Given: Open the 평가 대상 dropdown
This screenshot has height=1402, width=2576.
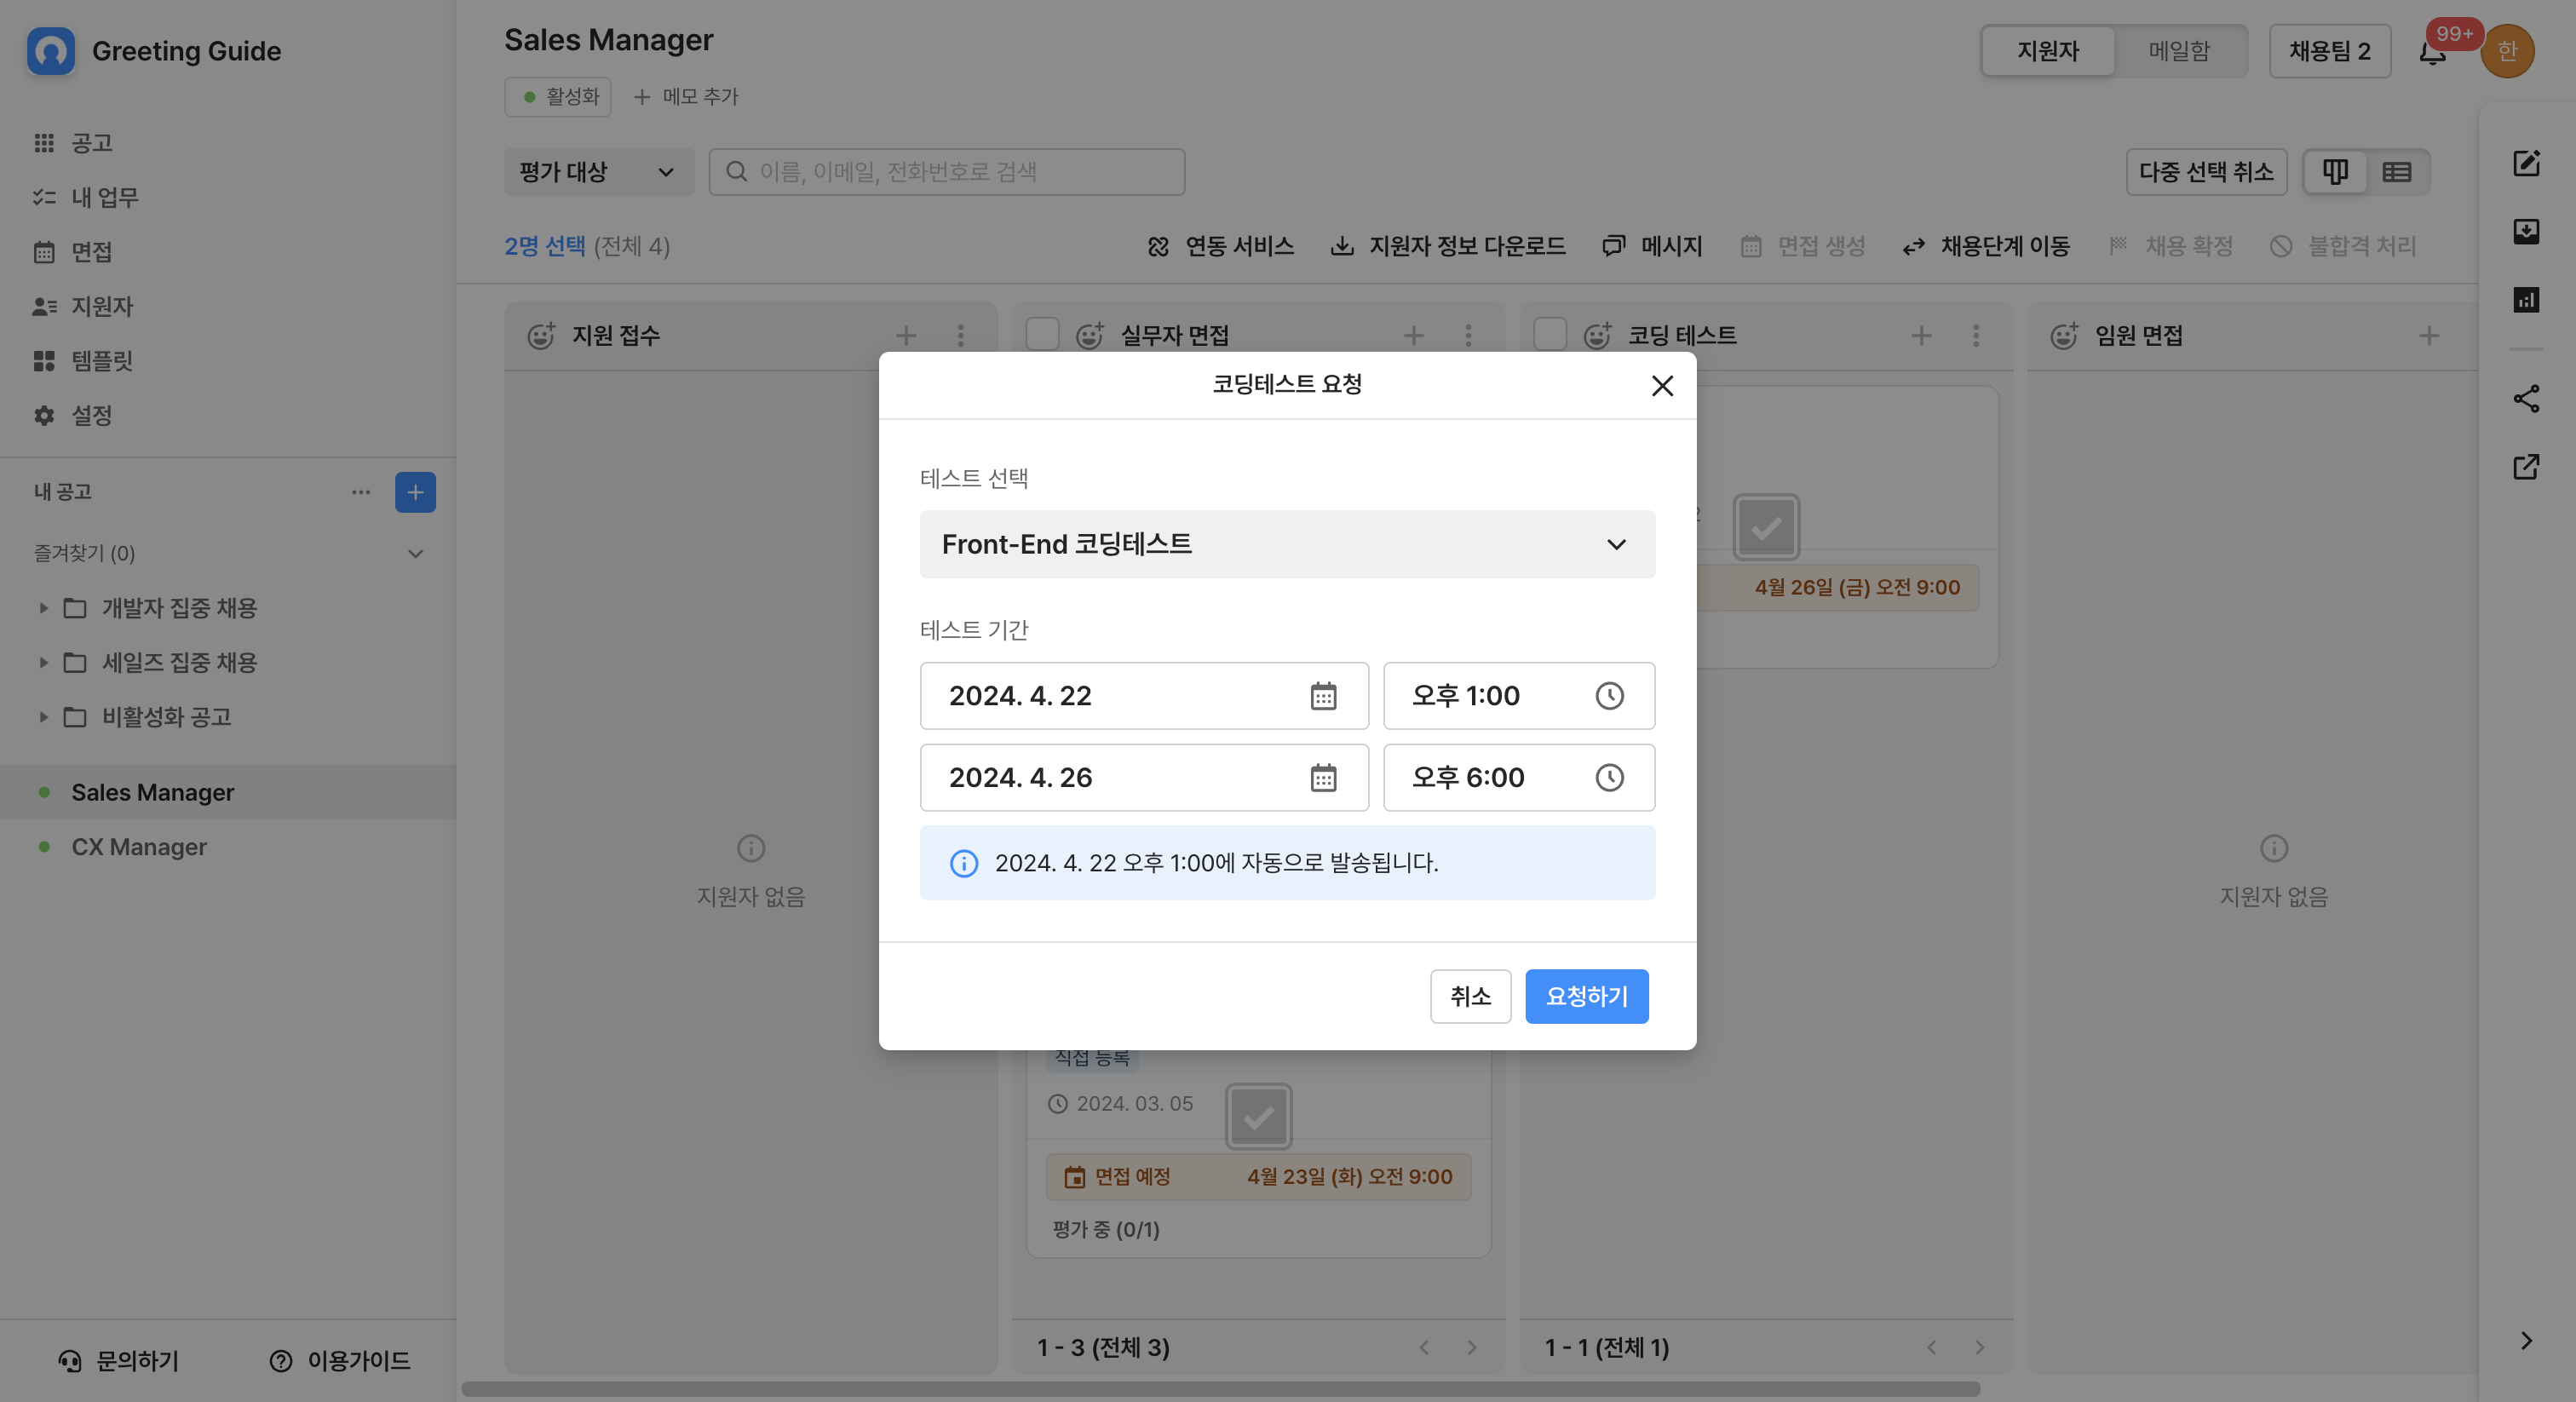Looking at the screenshot, I should 598,172.
